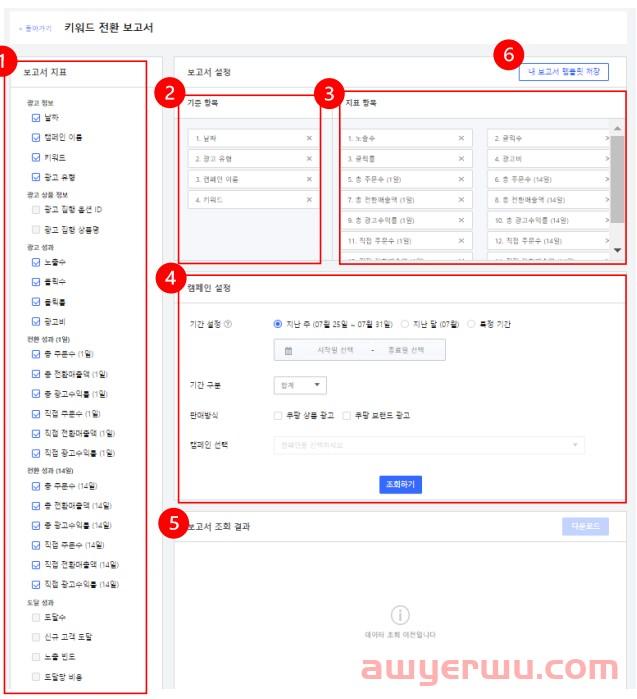Uncheck the 날짜 checkbox in 보고서 지표
The width and height of the screenshot is (637, 699).
tap(36, 118)
